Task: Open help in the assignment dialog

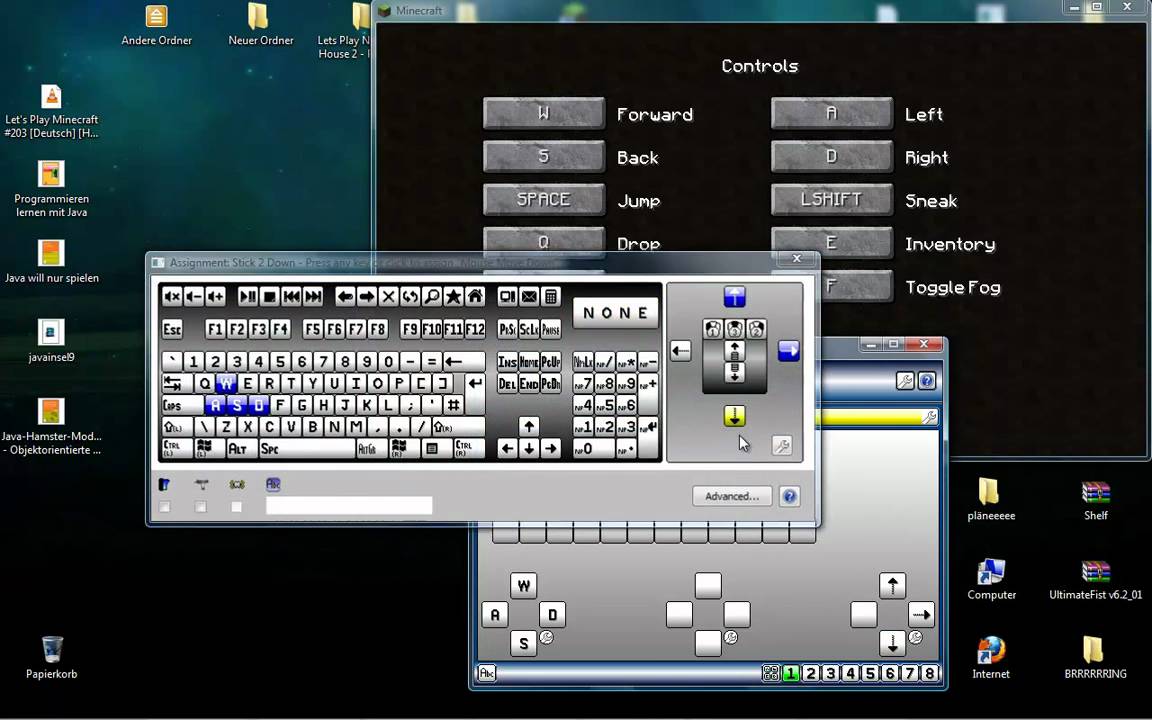Action: pyautogui.click(x=790, y=497)
